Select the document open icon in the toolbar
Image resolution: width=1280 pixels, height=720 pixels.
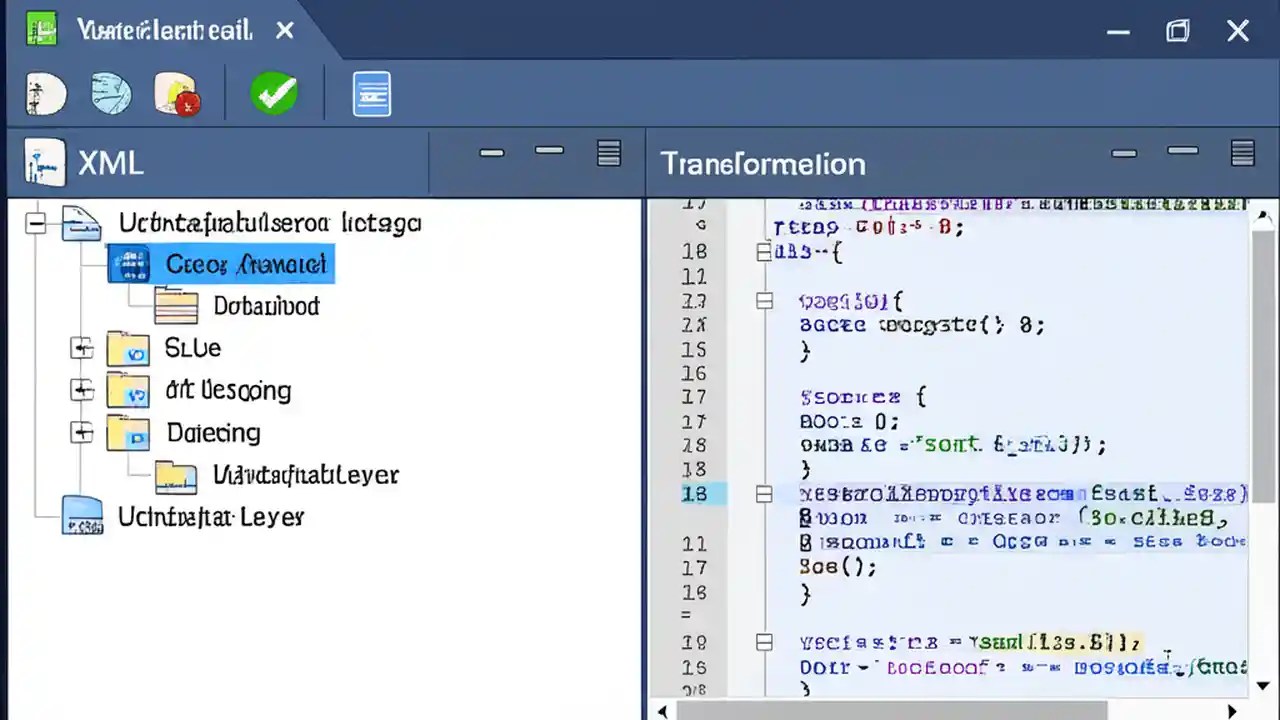coord(45,93)
